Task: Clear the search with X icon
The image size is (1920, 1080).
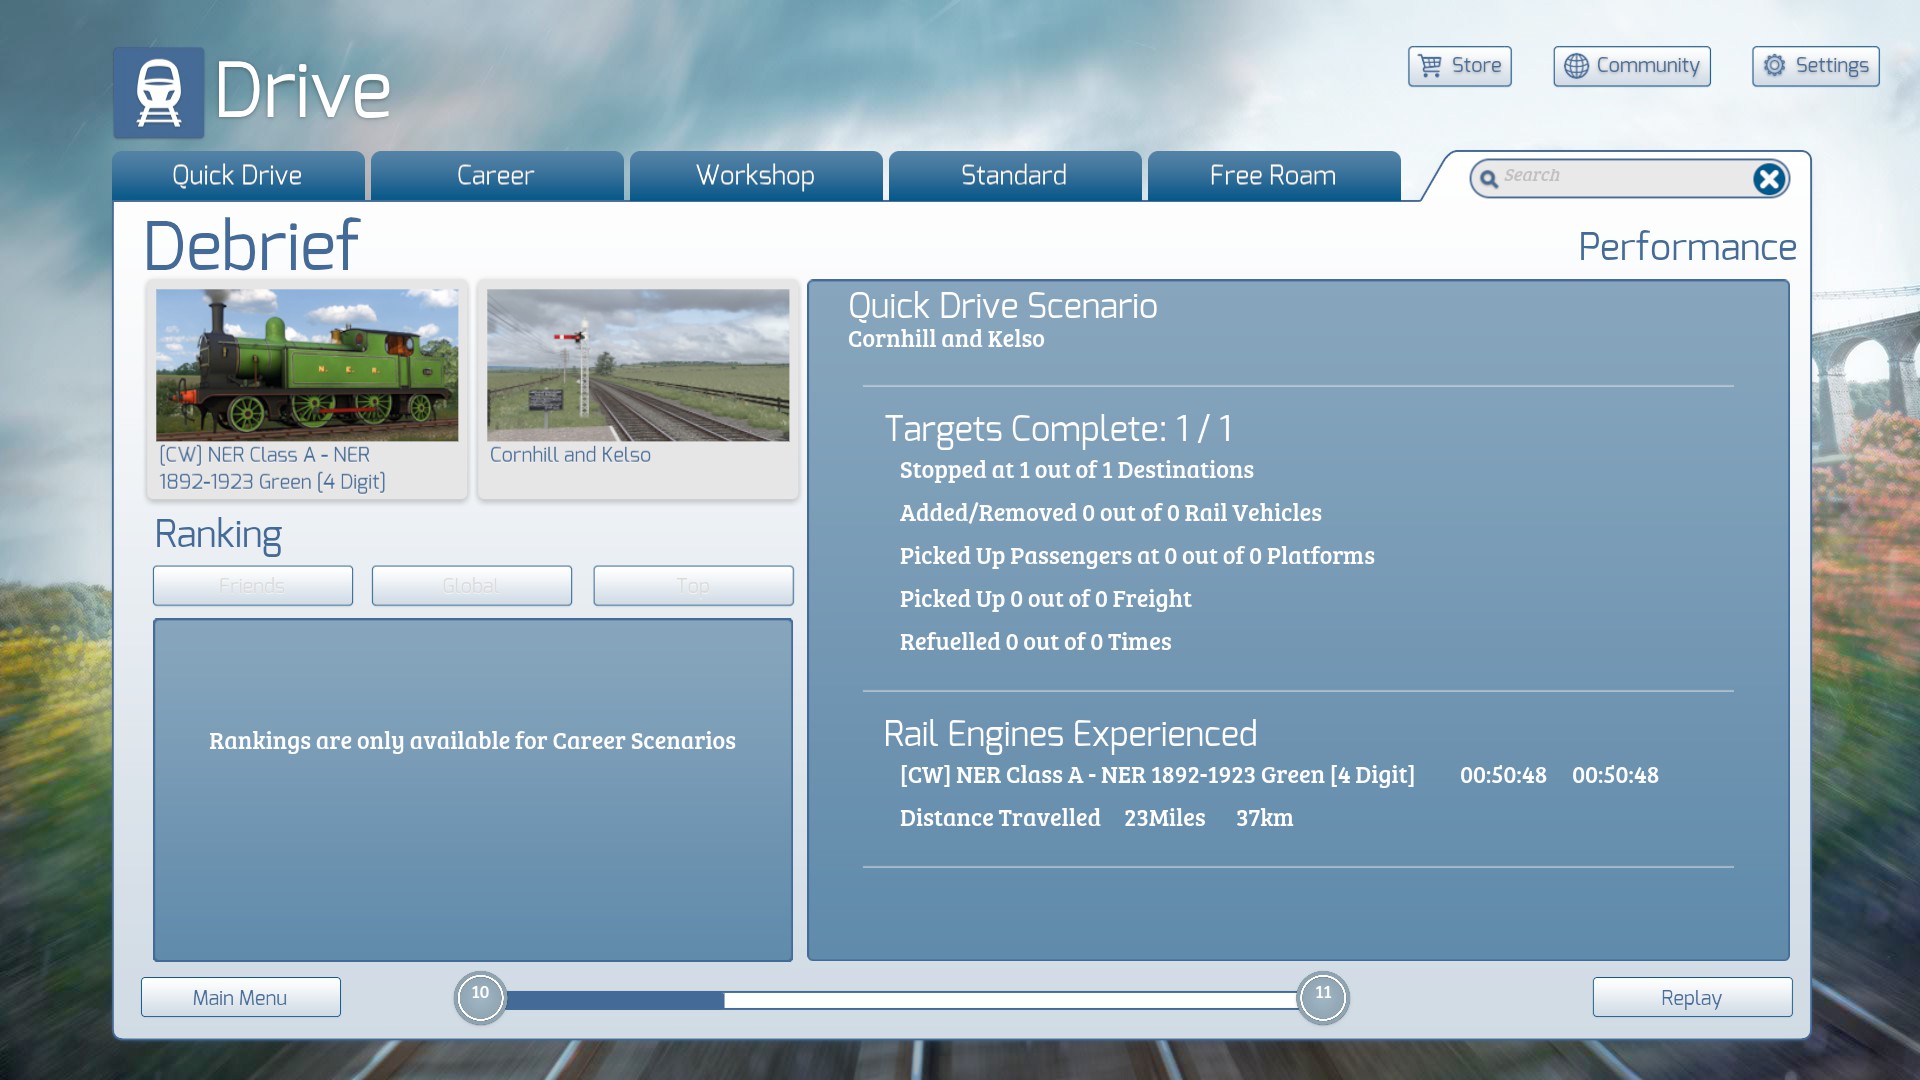Action: tap(1768, 179)
